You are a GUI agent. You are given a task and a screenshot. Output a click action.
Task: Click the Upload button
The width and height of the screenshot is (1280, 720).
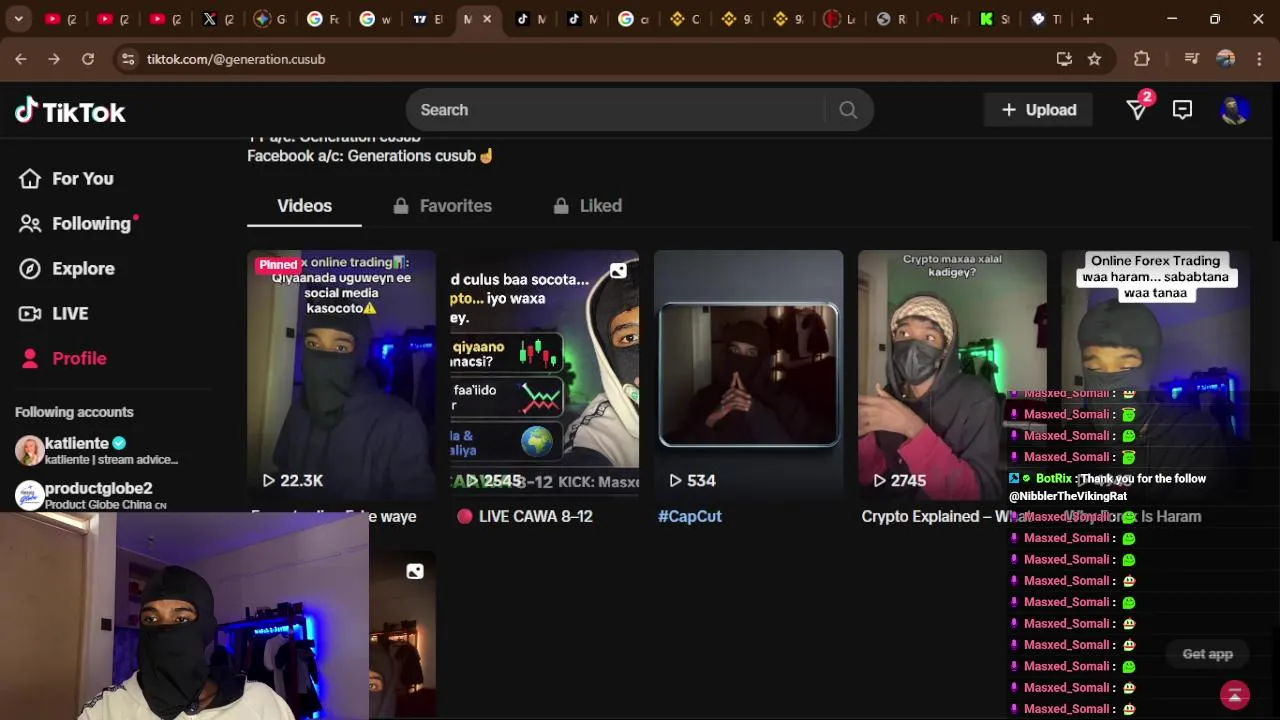[1039, 110]
